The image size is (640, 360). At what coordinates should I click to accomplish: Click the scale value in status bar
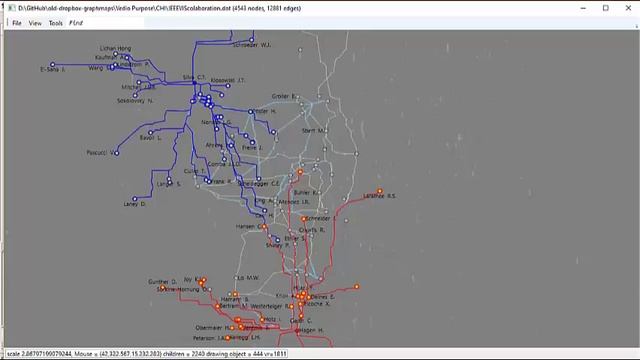tap(39, 354)
